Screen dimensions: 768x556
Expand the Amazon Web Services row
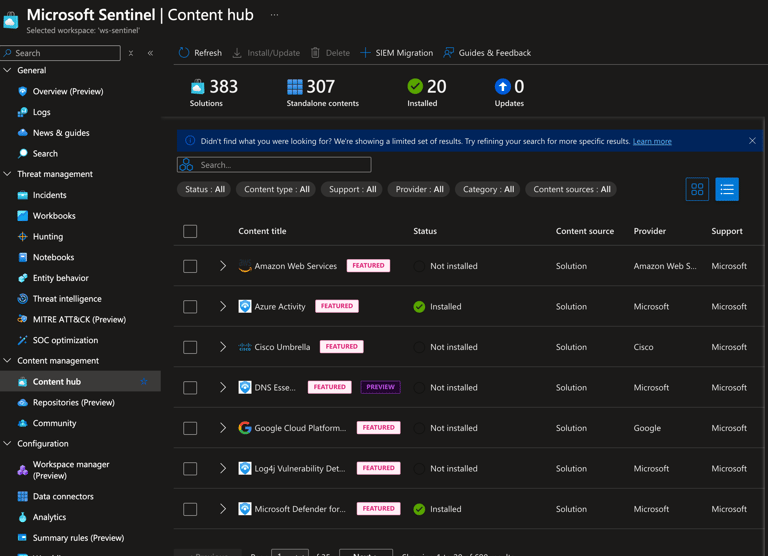(x=223, y=266)
